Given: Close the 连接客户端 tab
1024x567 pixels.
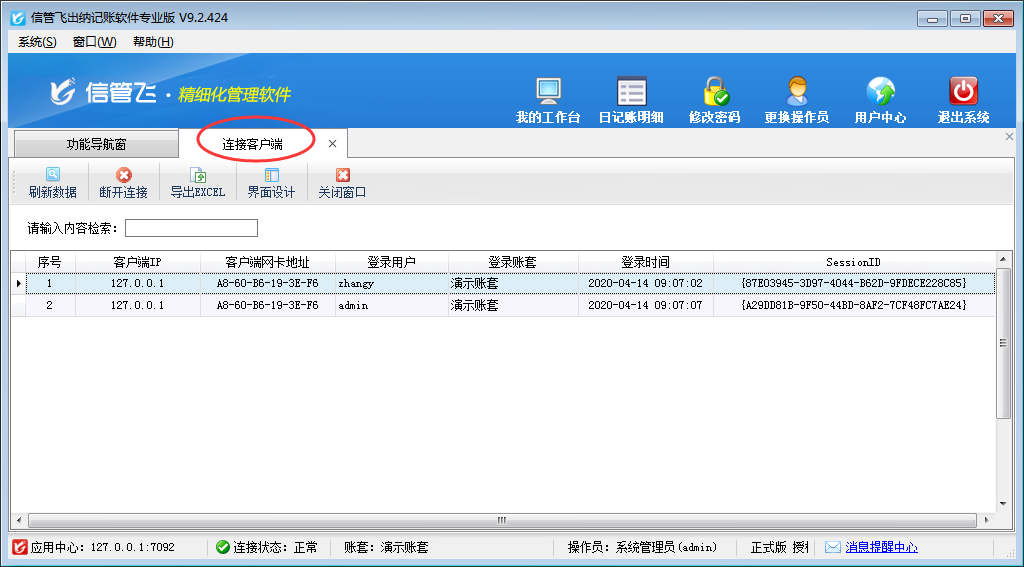Looking at the screenshot, I should pyautogui.click(x=332, y=144).
